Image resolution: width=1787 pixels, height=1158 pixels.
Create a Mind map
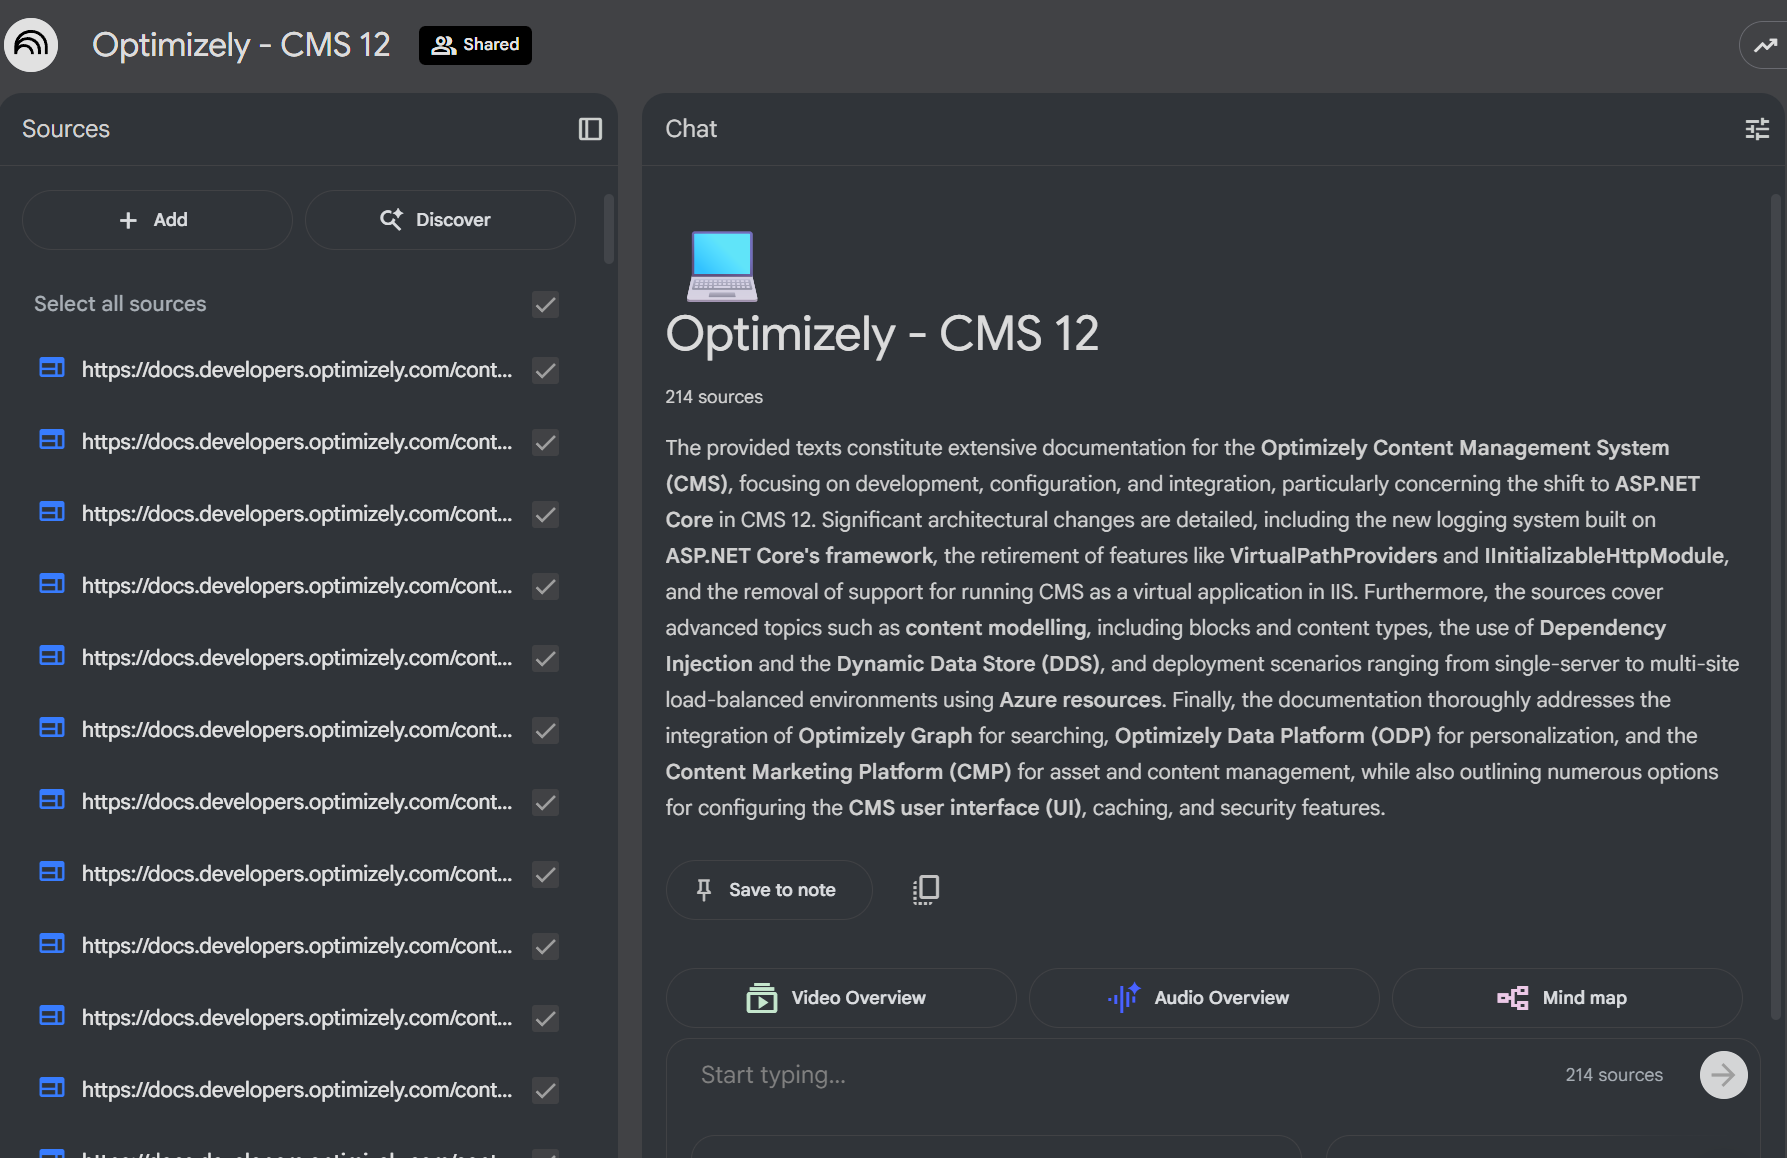tap(1566, 998)
